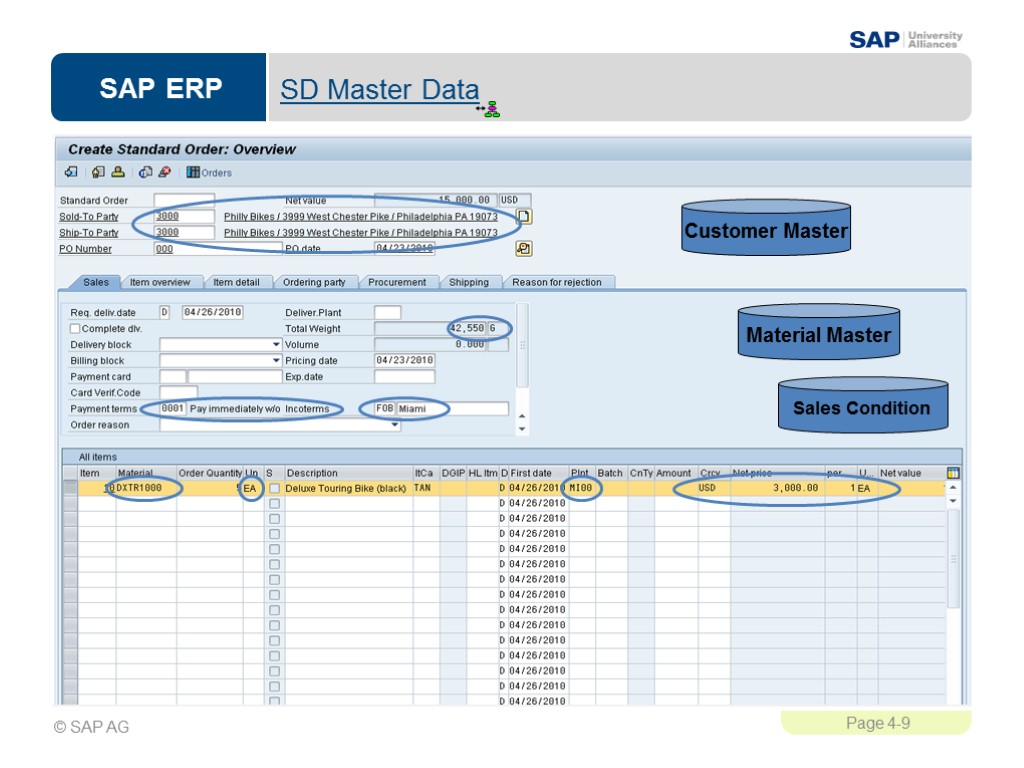
Task: Expand the Order reason dropdown
Action: click(395, 426)
